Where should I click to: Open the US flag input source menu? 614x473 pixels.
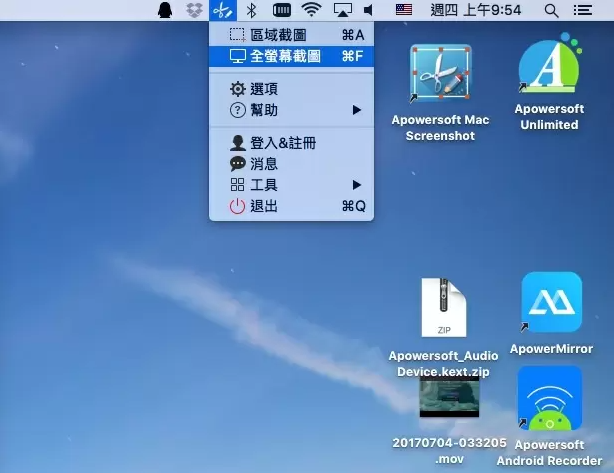click(x=404, y=10)
